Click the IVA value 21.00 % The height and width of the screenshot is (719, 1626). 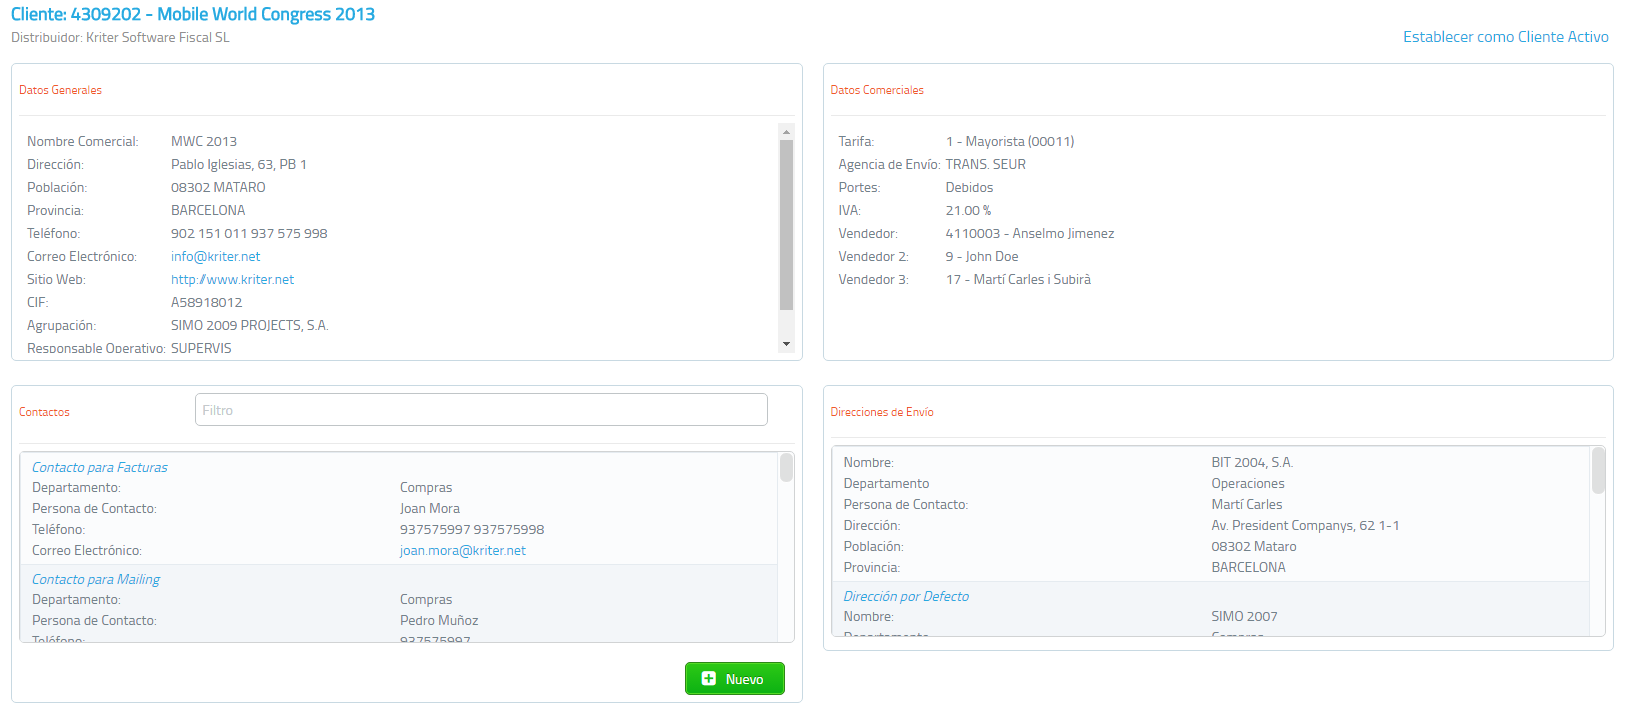tap(968, 211)
